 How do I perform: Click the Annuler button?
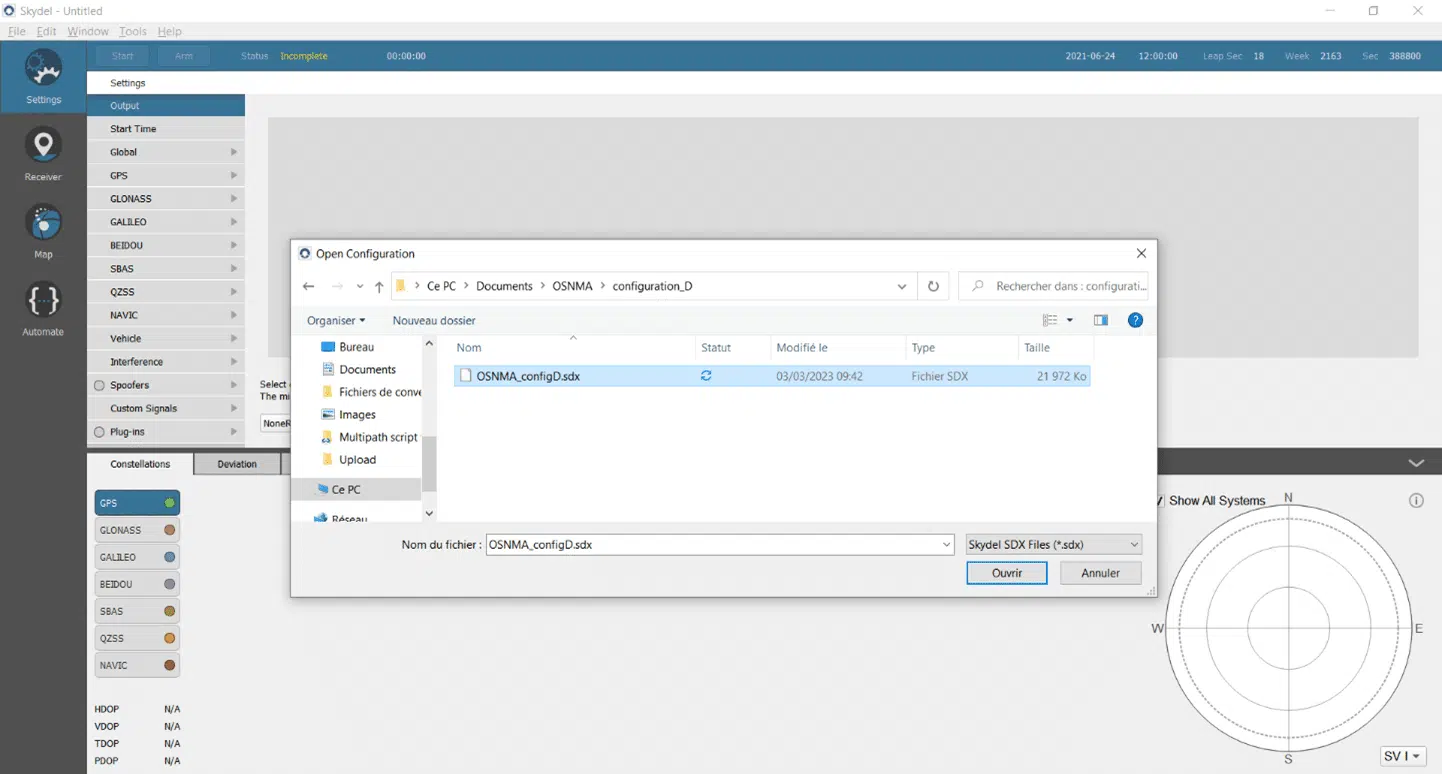1100,573
